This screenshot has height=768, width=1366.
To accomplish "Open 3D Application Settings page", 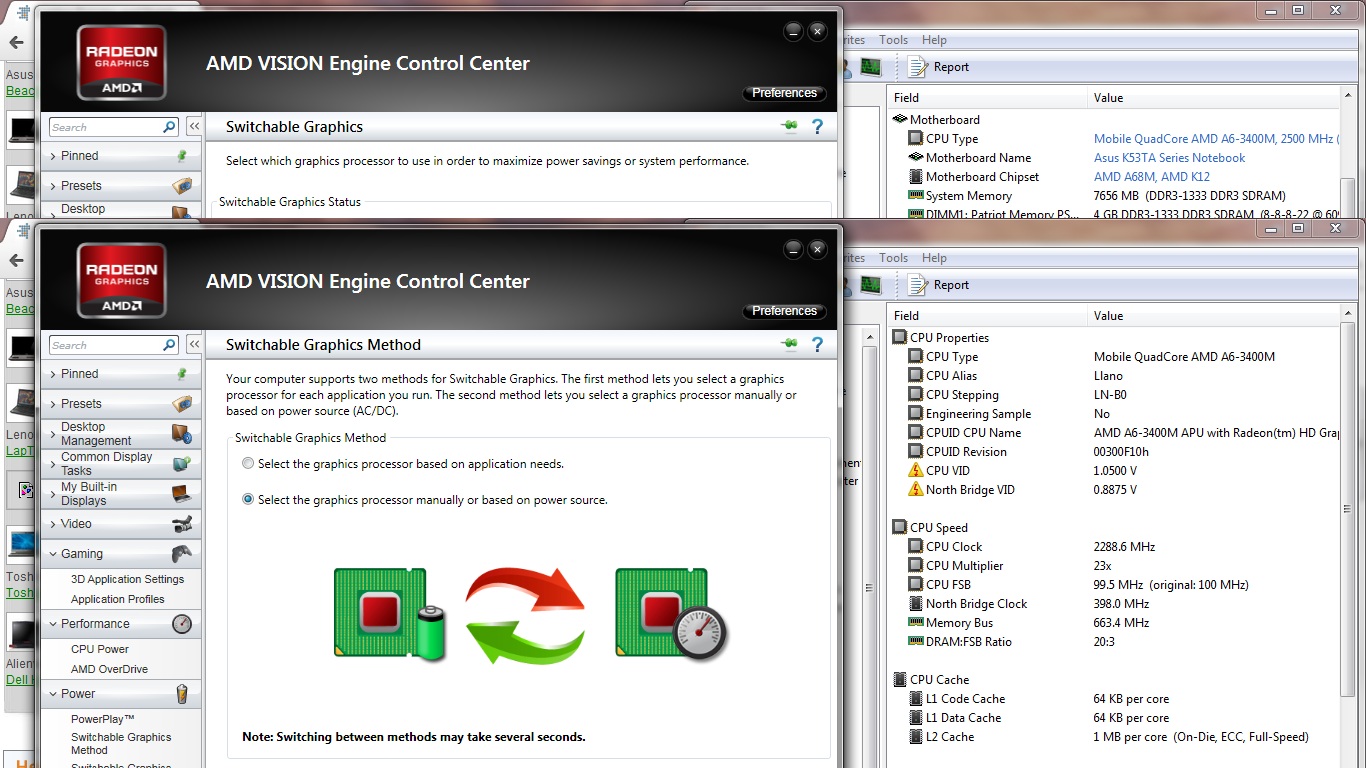I will [127, 579].
